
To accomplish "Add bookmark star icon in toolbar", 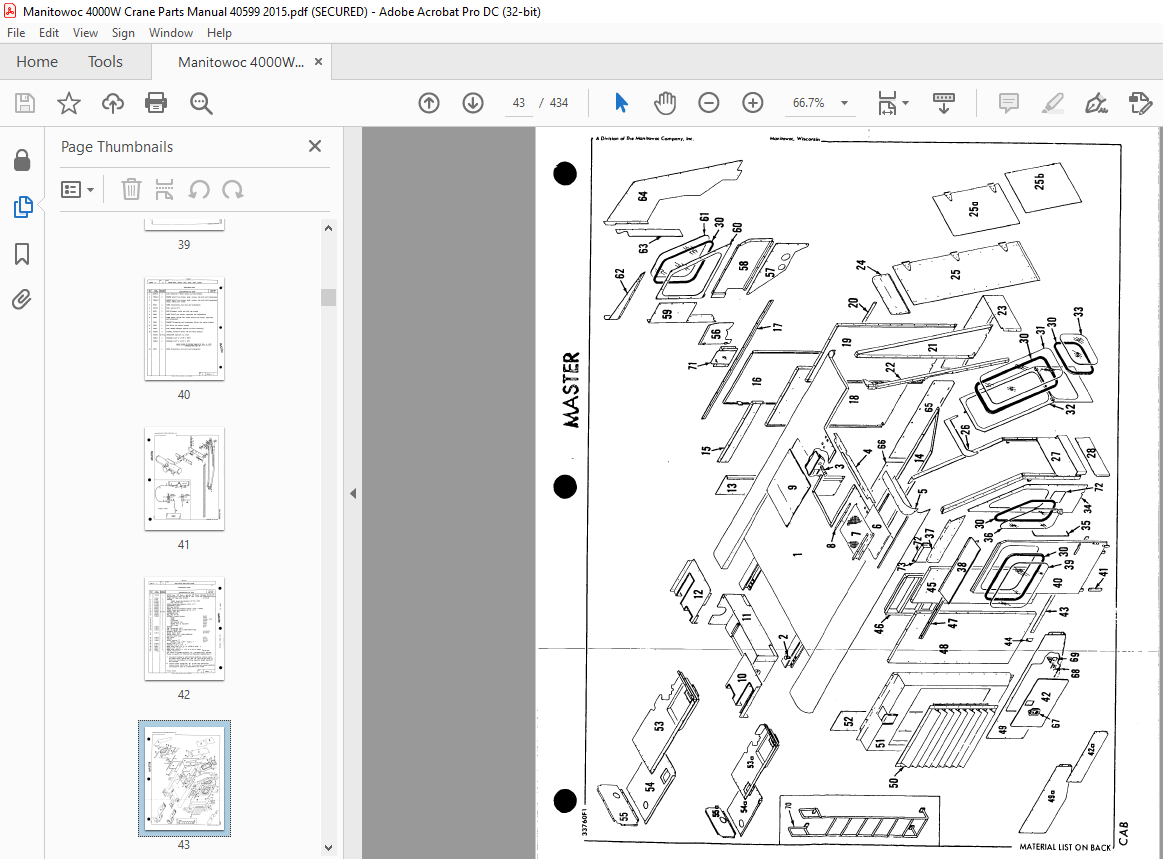I will [x=69, y=103].
